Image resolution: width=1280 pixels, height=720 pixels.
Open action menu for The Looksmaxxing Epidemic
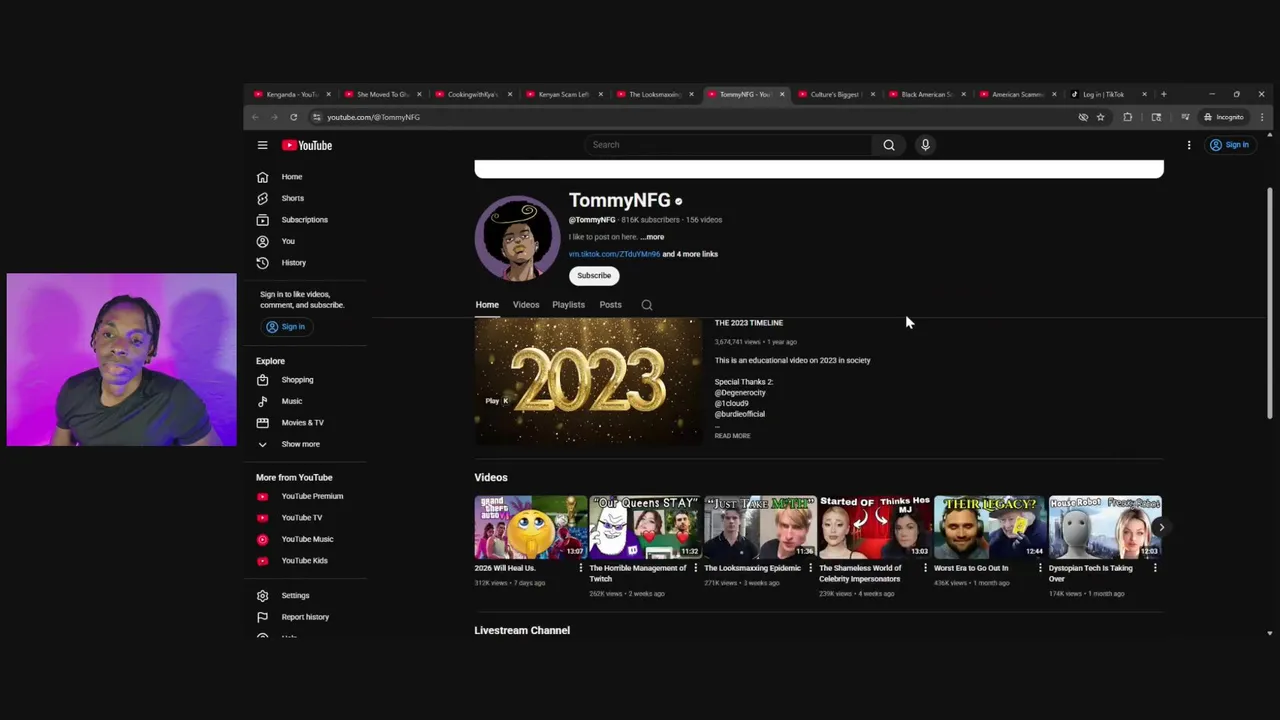point(810,568)
